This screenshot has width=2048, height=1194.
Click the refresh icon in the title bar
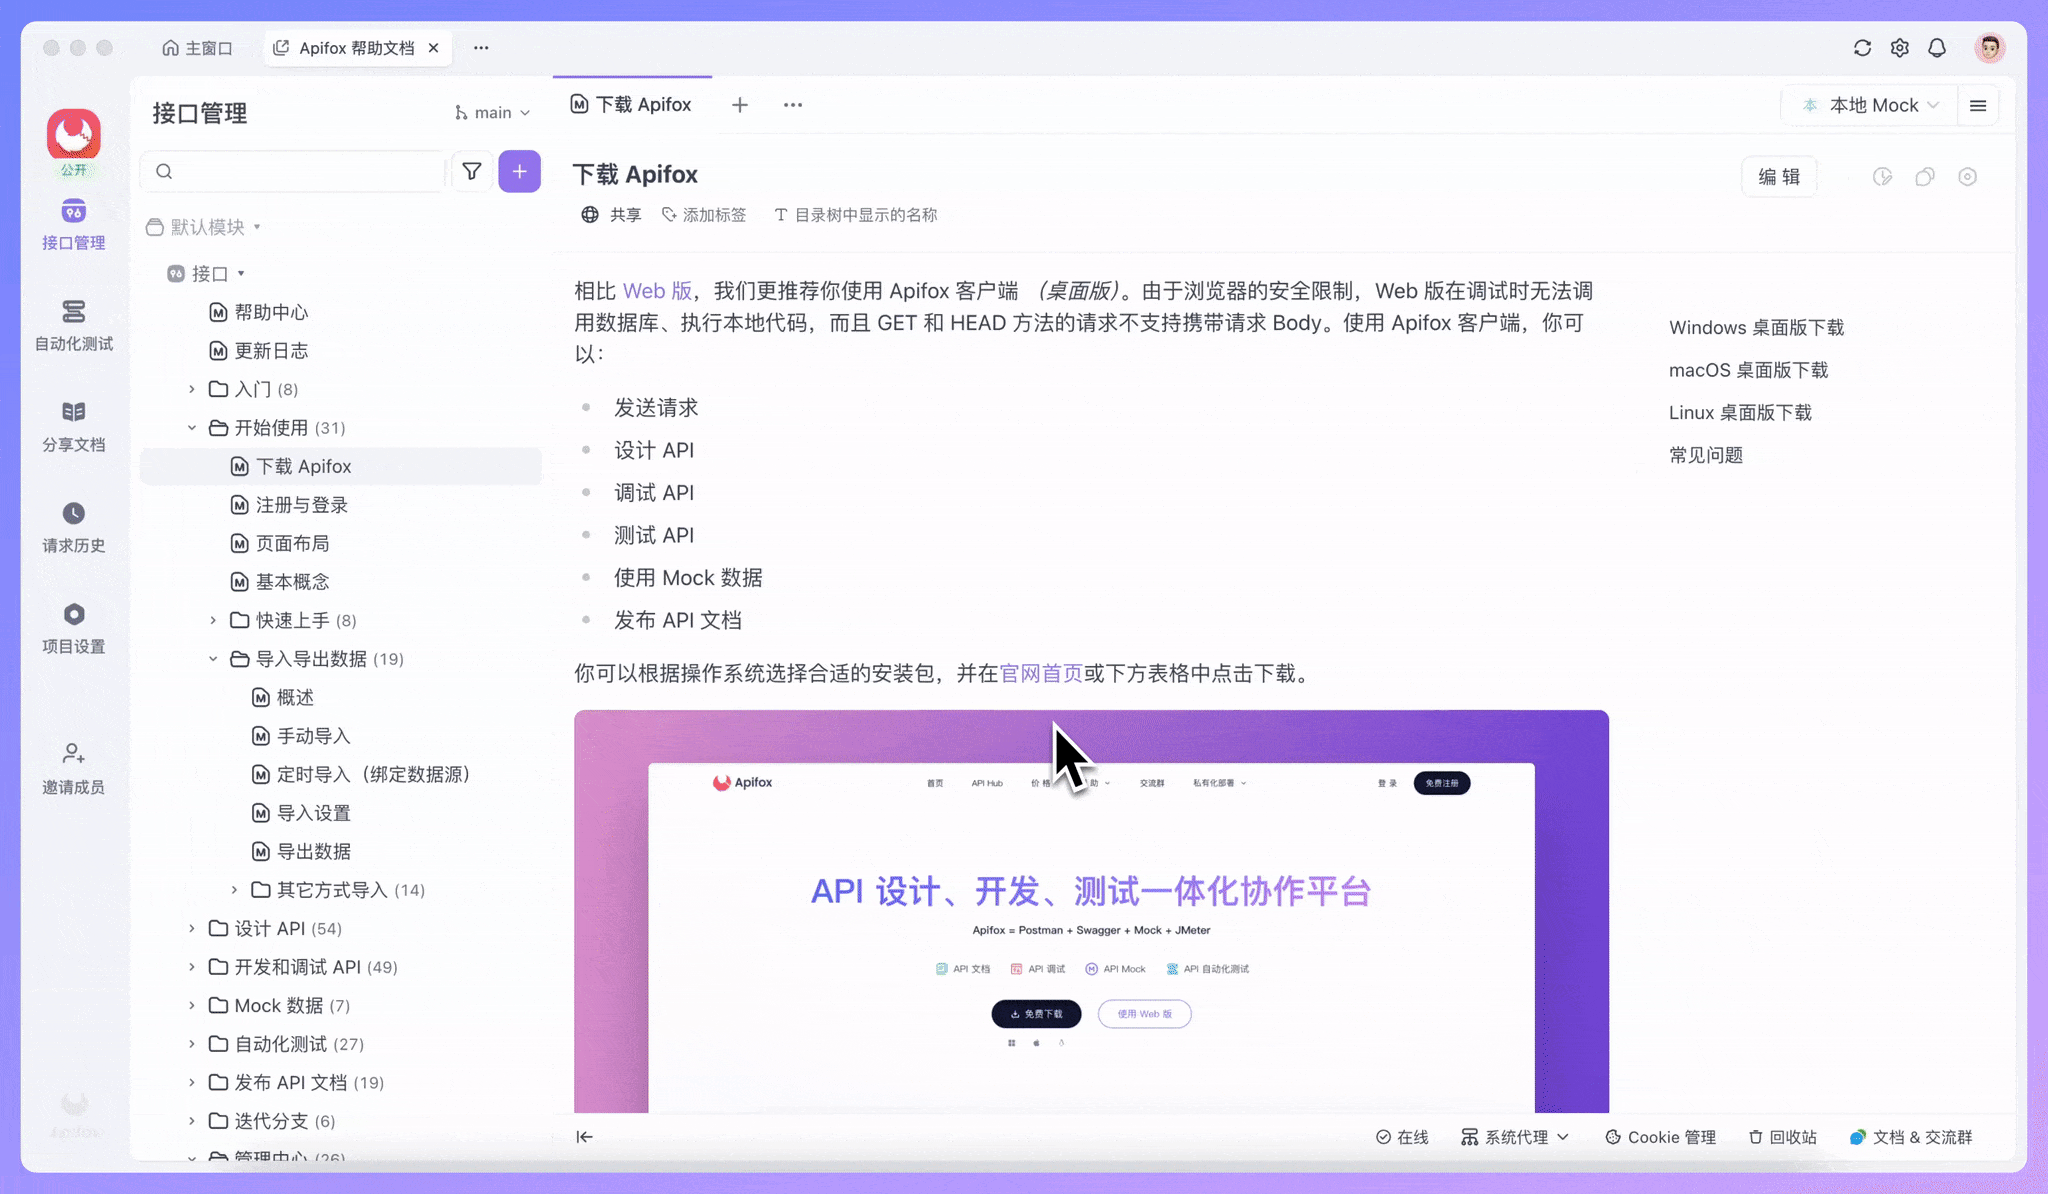[x=1862, y=47]
